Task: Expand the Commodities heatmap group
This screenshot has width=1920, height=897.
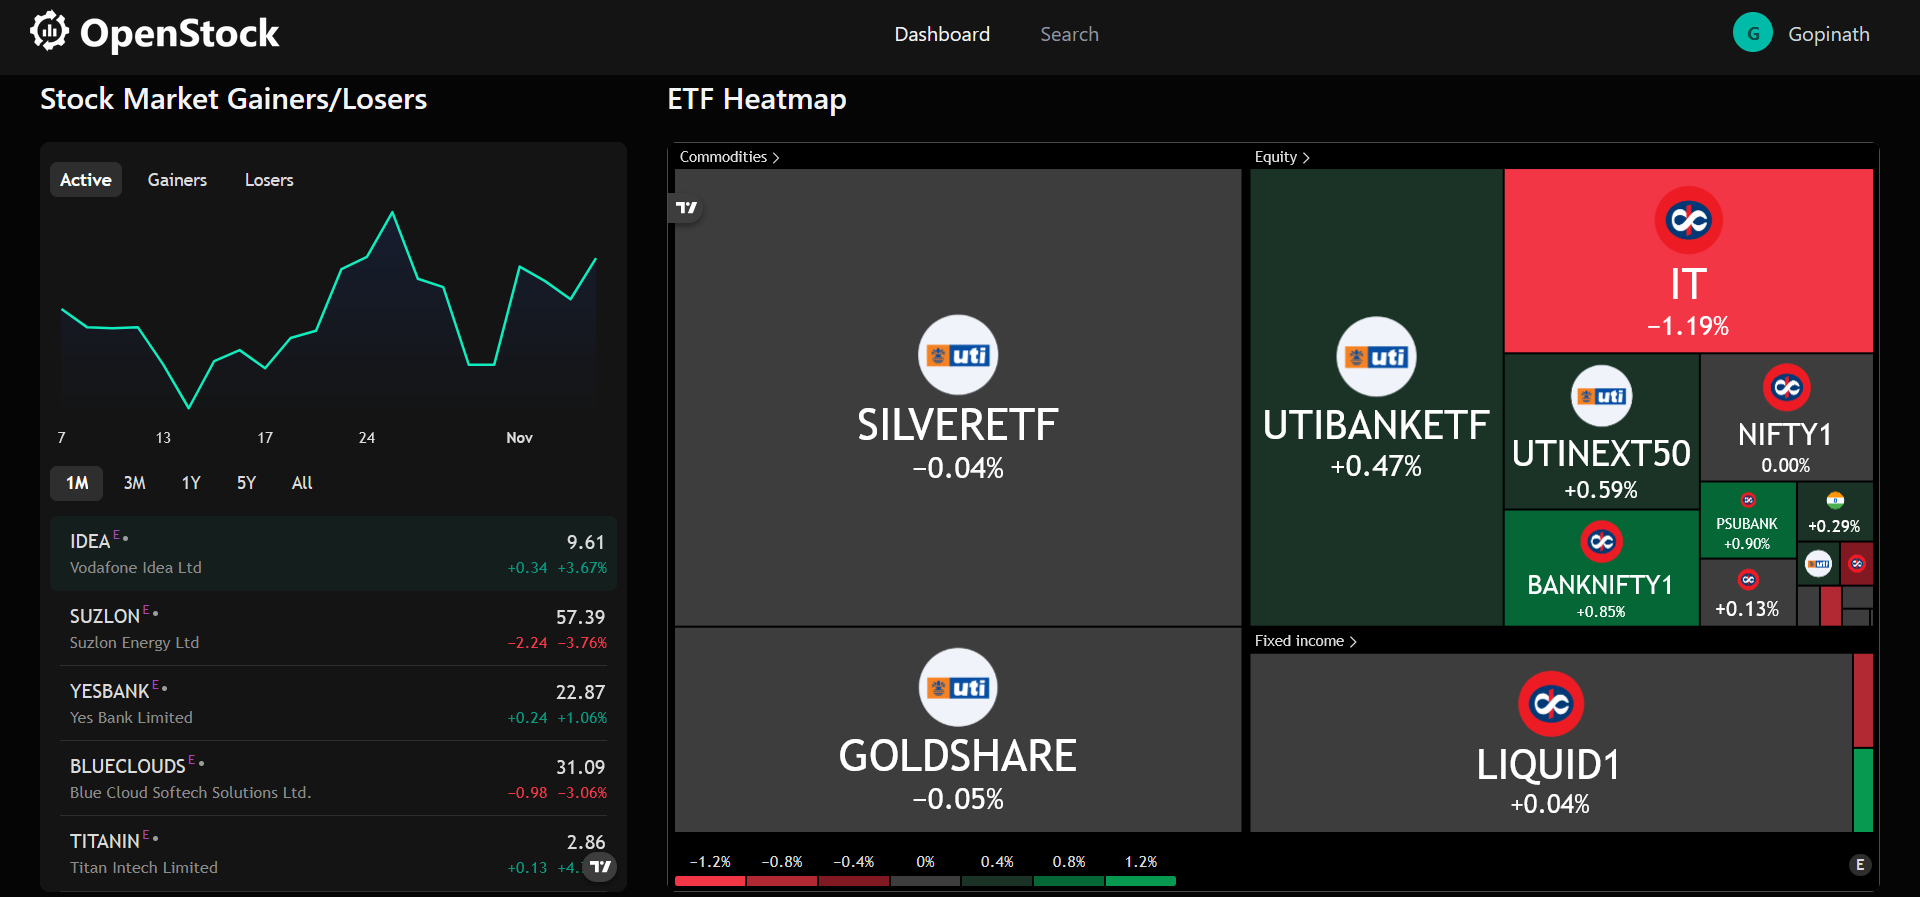Action: (x=729, y=157)
